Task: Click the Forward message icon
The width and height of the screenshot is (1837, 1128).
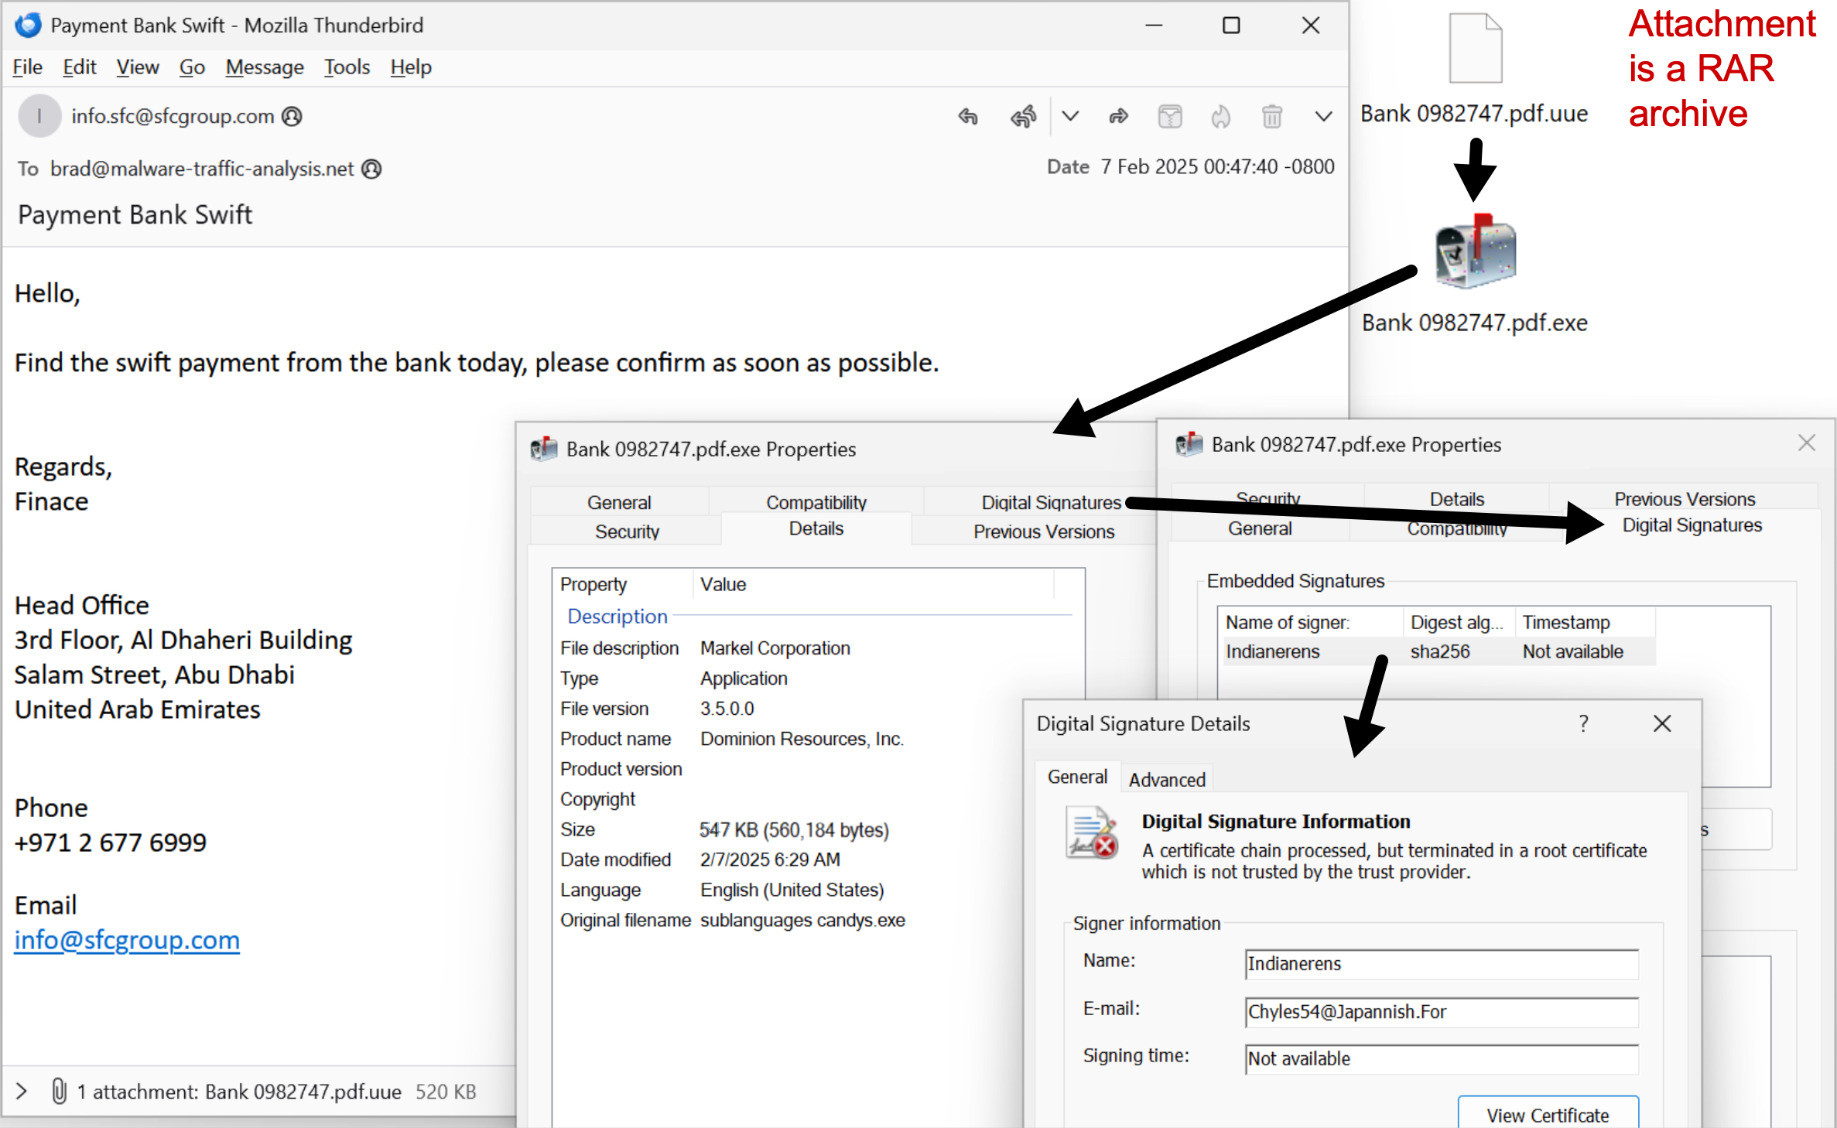Action: [1118, 117]
